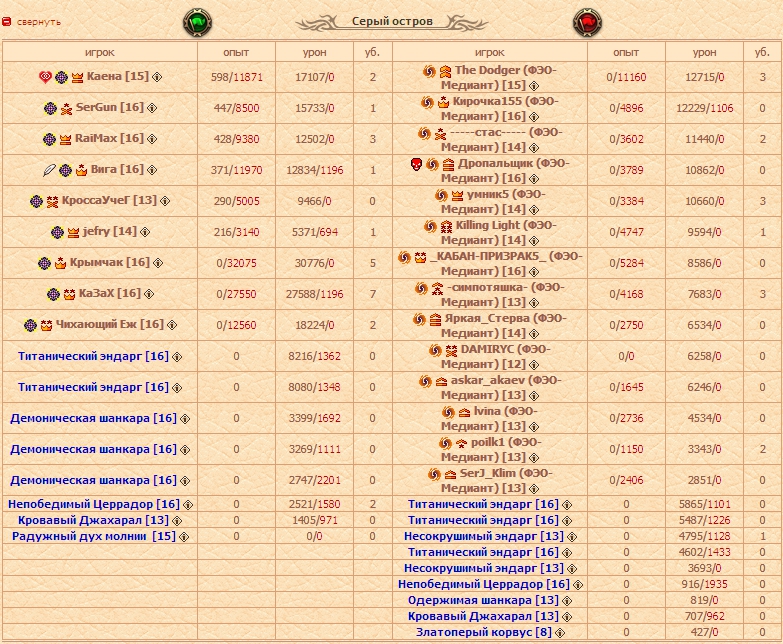The width and height of the screenshot is (783, 644).
Task: Collapse the battle table via свернуть
Action: 38,22
